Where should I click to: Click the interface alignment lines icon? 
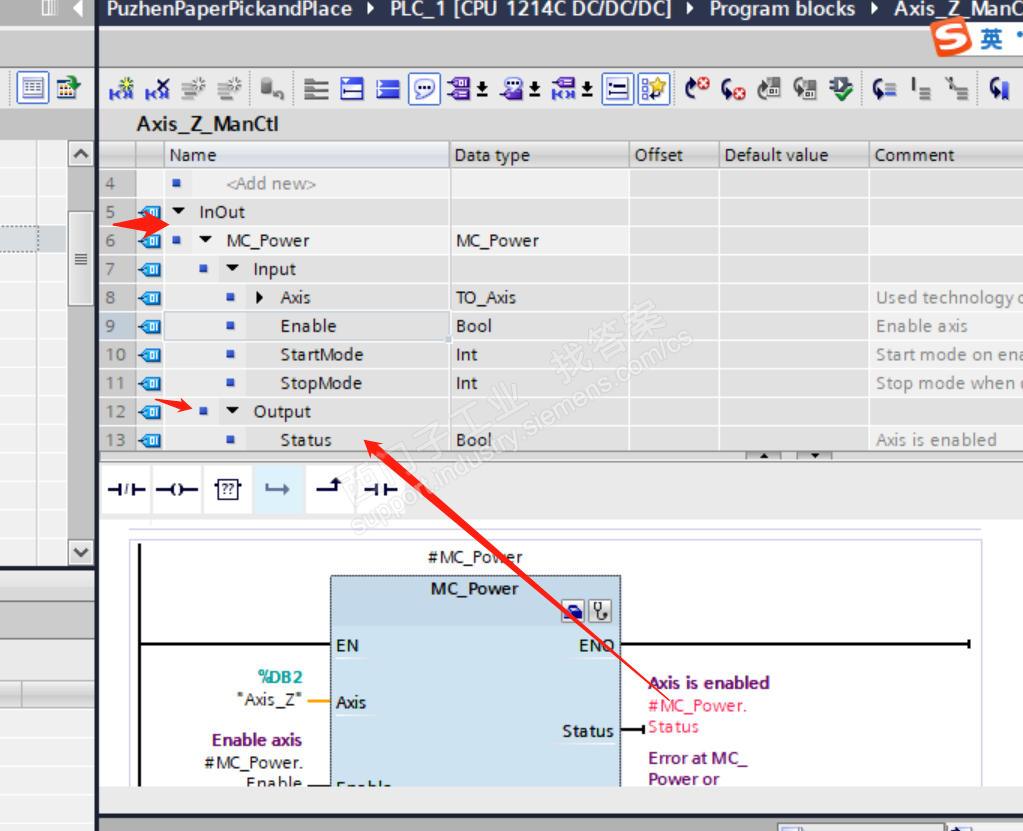click(316, 89)
